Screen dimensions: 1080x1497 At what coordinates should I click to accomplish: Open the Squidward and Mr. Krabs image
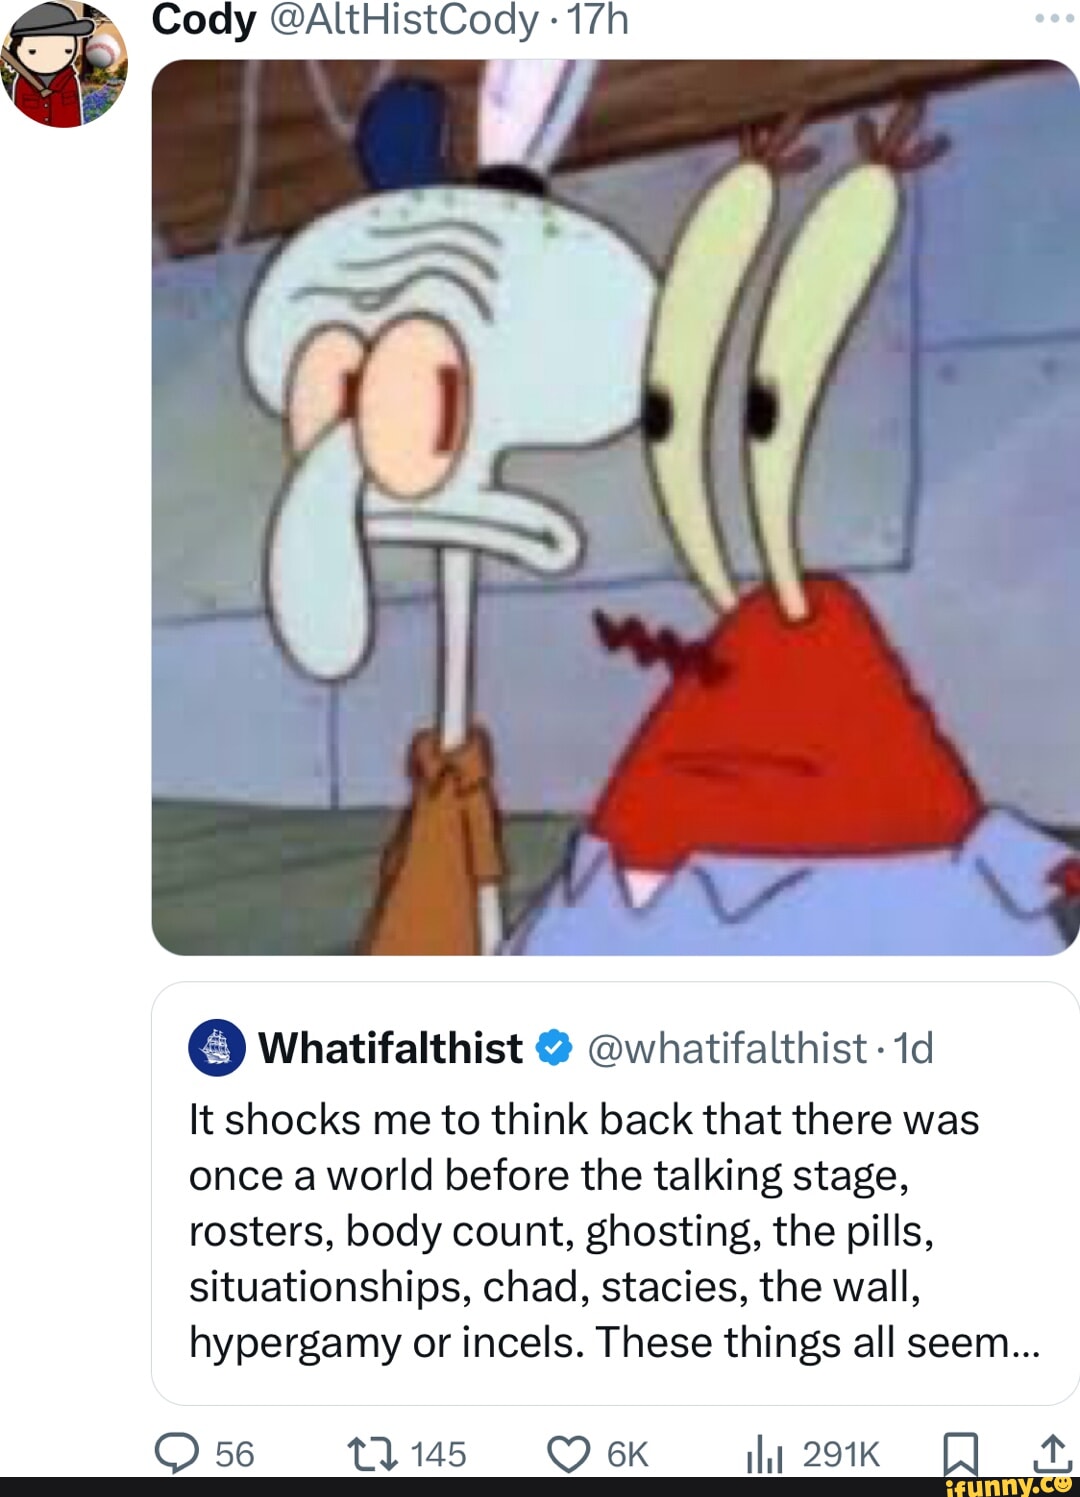click(x=615, y=507)
